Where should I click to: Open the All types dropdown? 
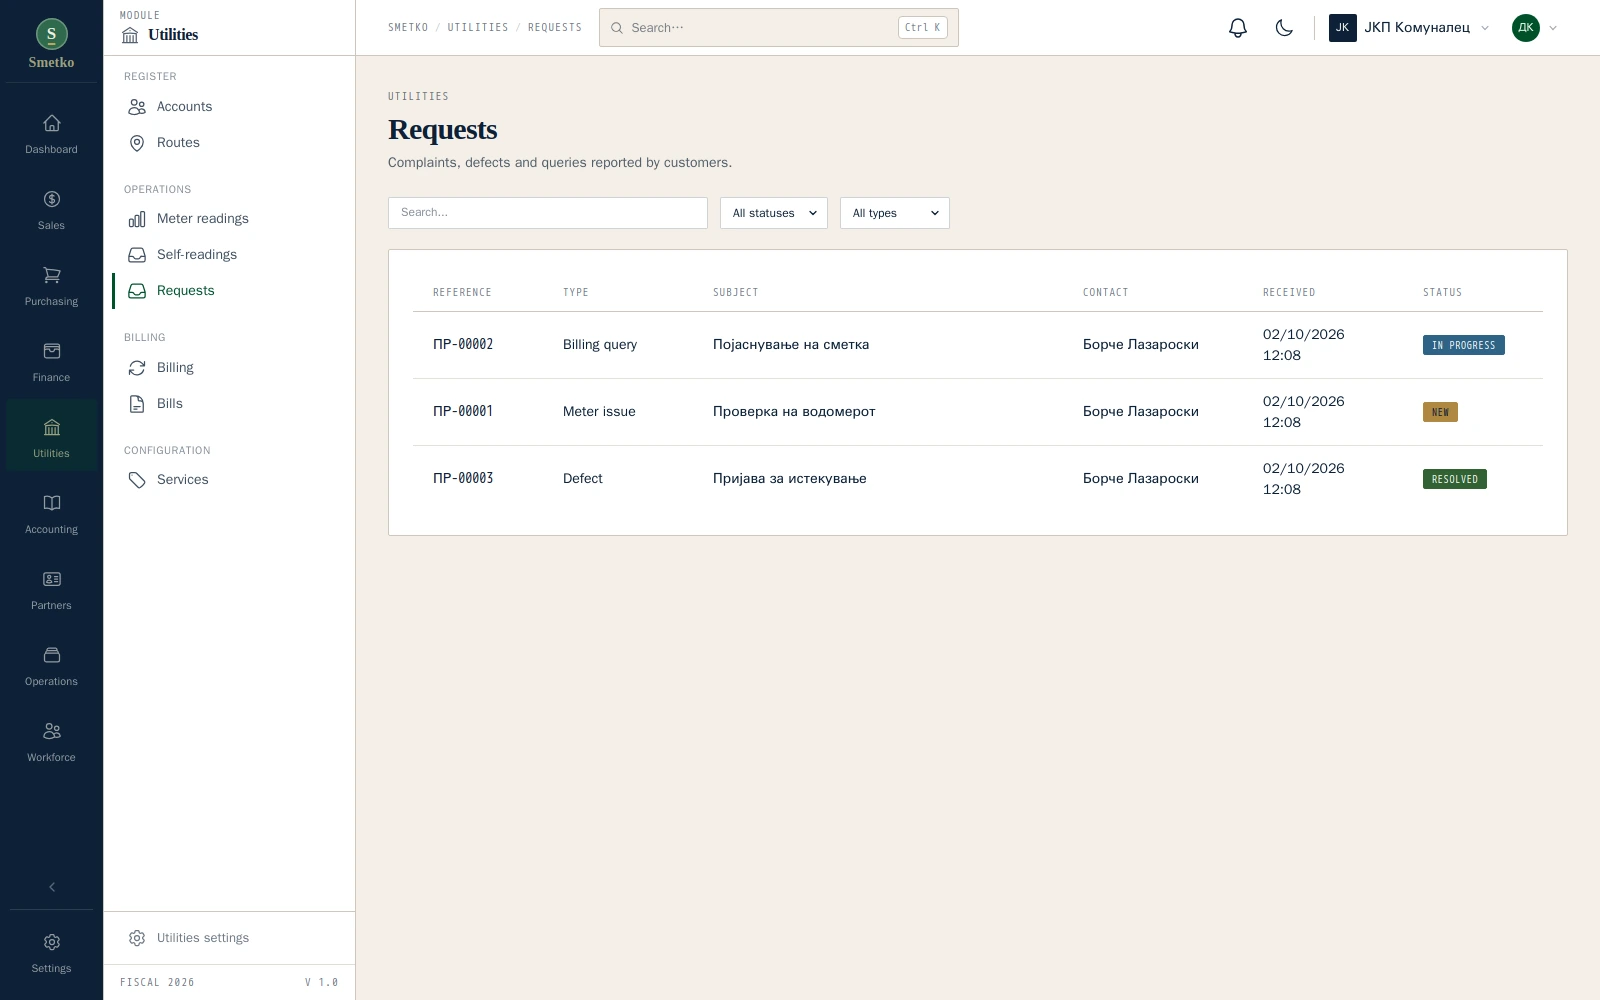click(x=895, y=213)
